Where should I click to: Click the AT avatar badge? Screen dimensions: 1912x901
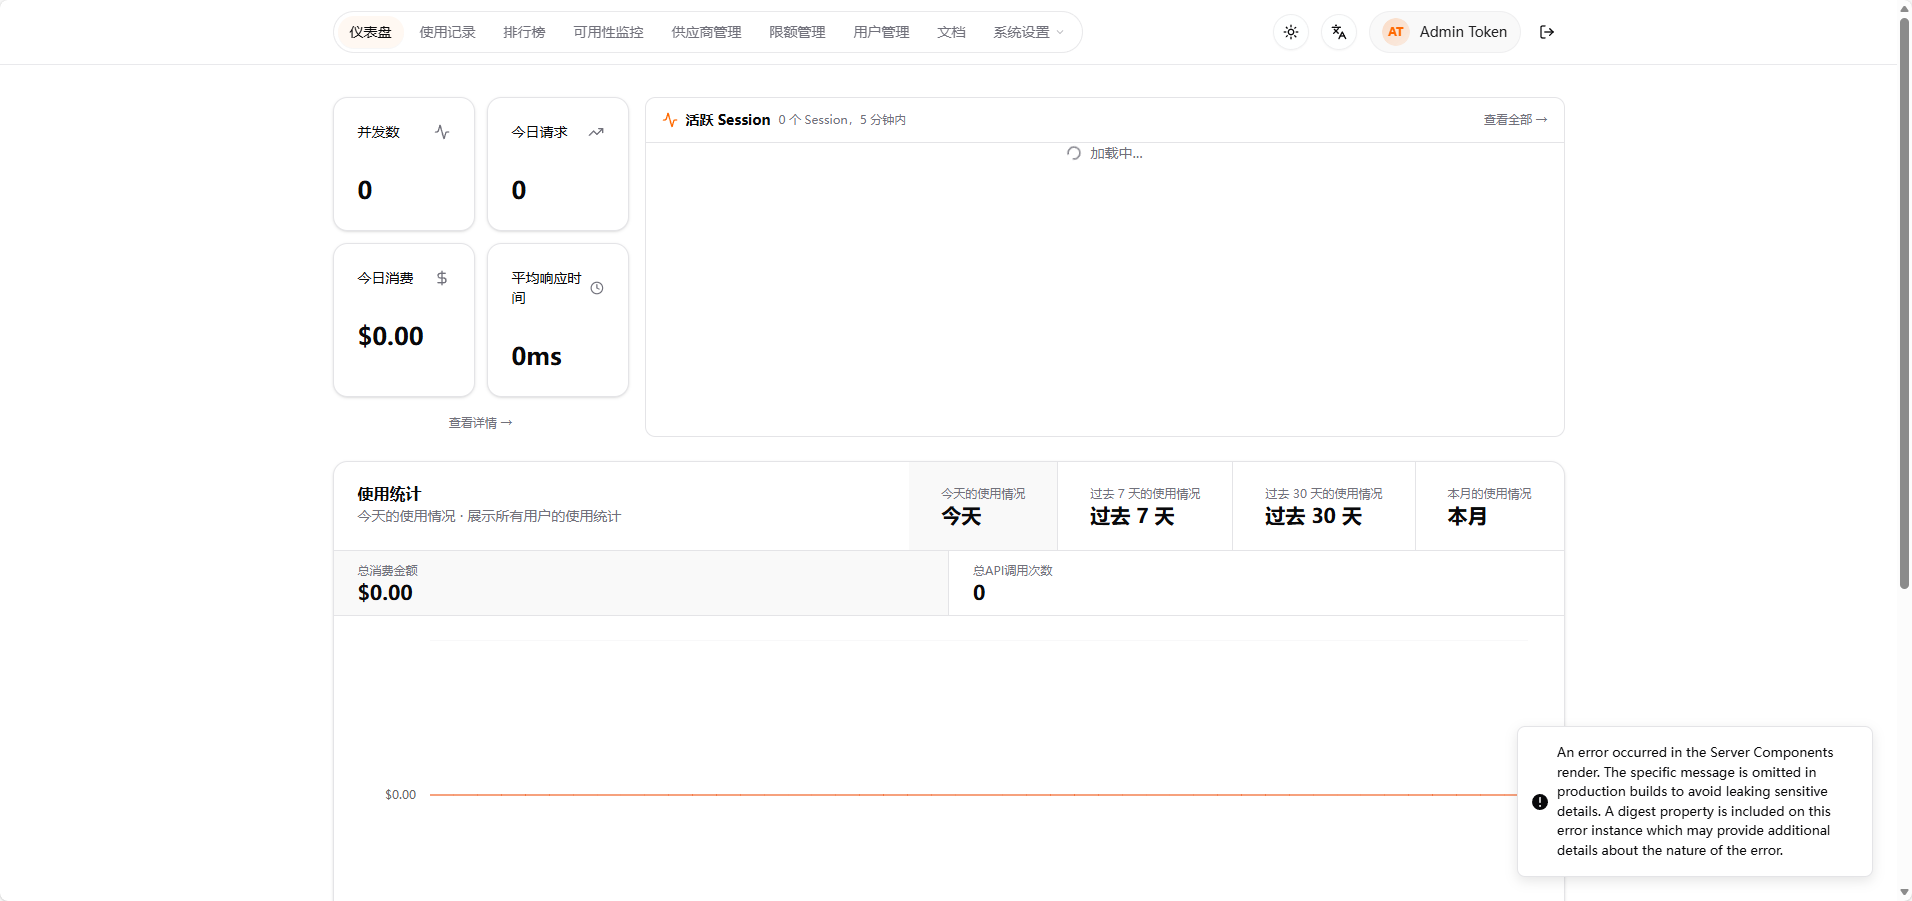click(1395, 32)
